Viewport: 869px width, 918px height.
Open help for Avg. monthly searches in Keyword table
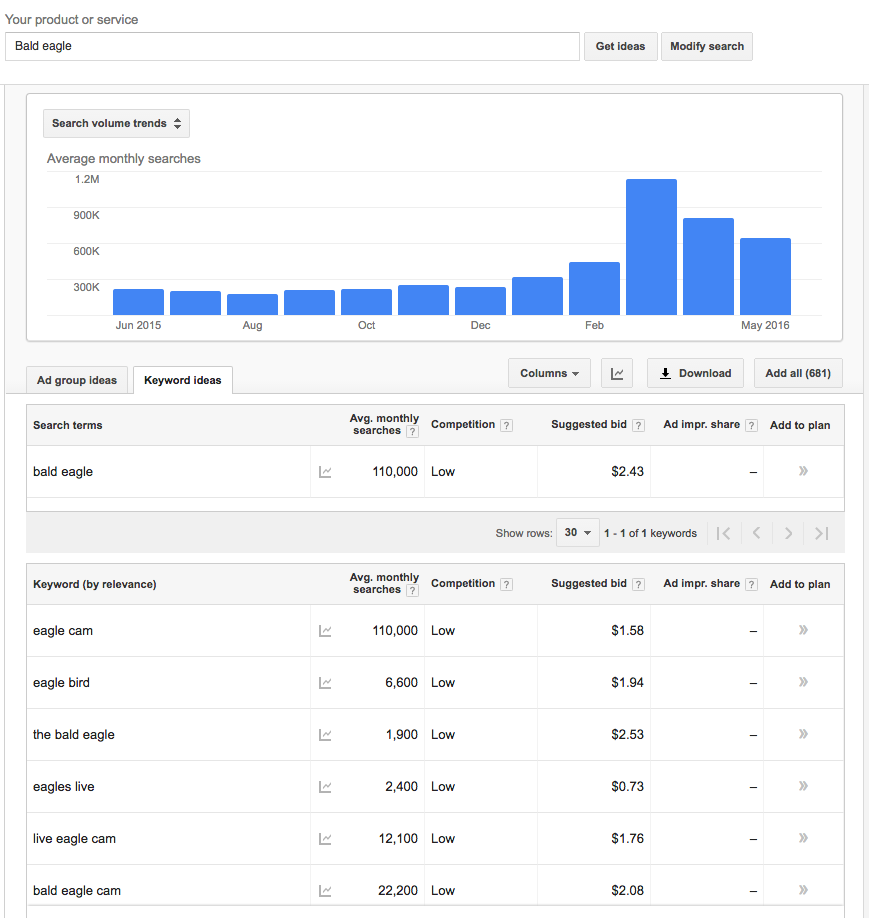(x=412, y=591)
